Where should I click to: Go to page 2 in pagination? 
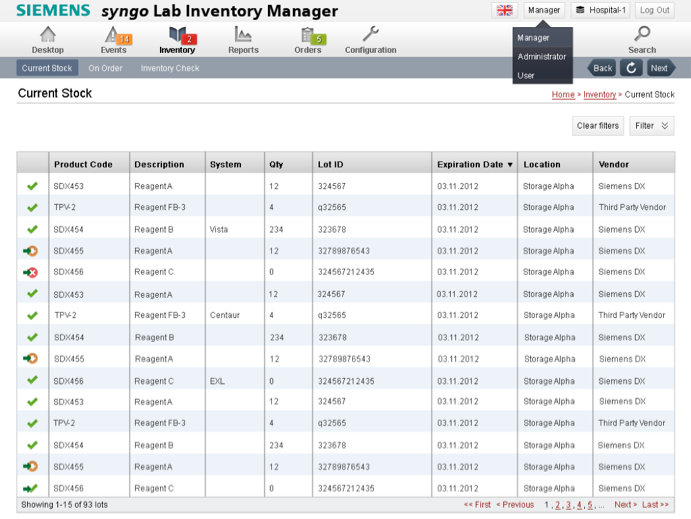pos(557,505)
